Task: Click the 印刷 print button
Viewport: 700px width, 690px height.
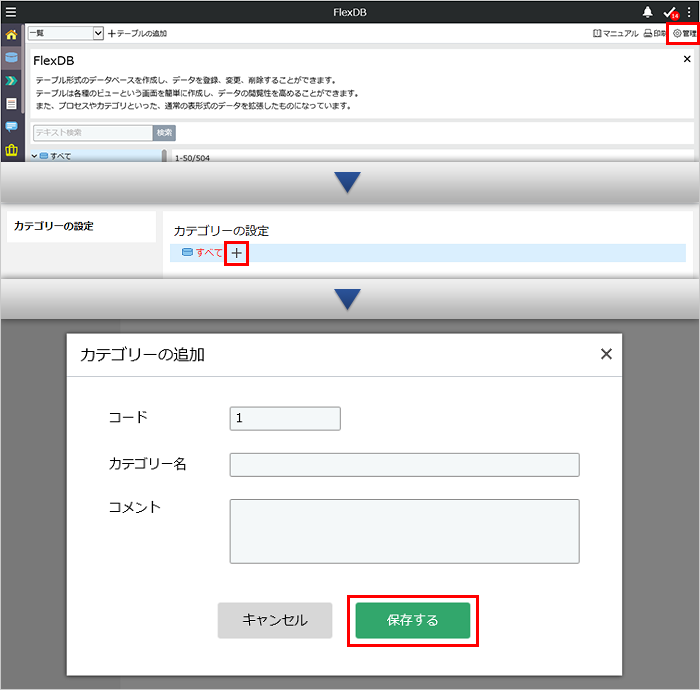Action: coord(654,33)
